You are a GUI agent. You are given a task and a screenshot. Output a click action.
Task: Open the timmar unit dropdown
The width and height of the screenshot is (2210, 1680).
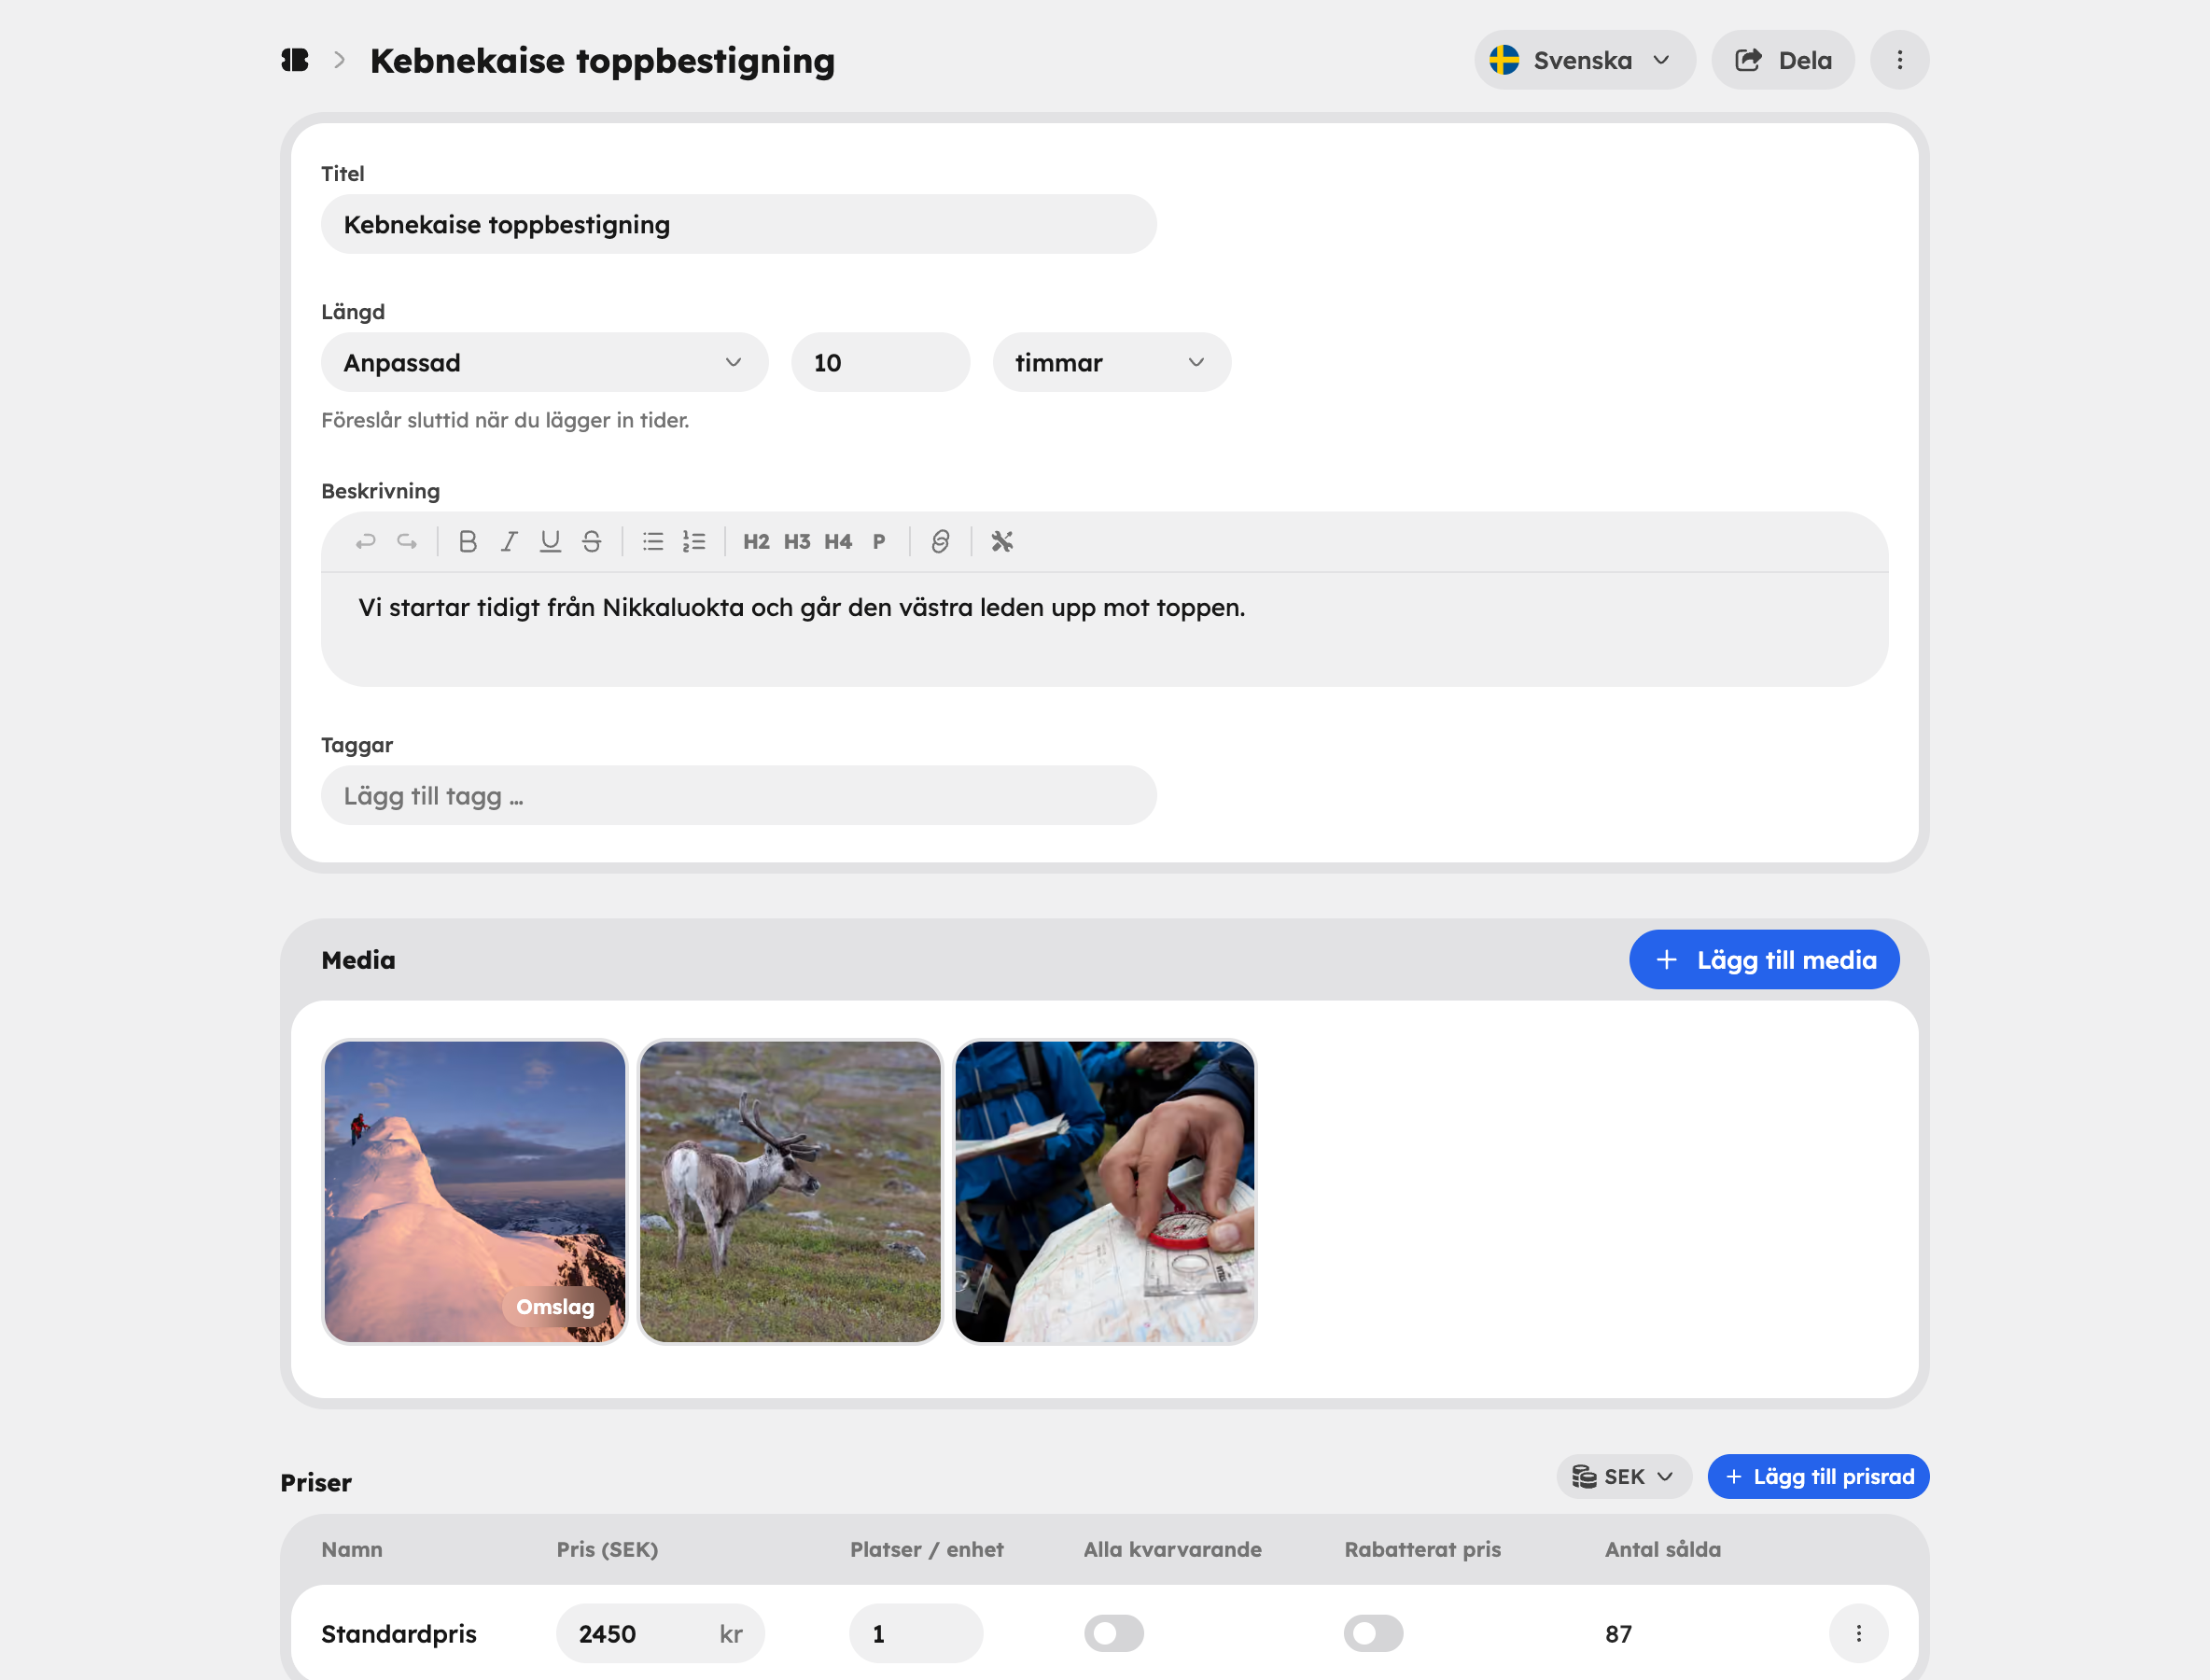1112,362
